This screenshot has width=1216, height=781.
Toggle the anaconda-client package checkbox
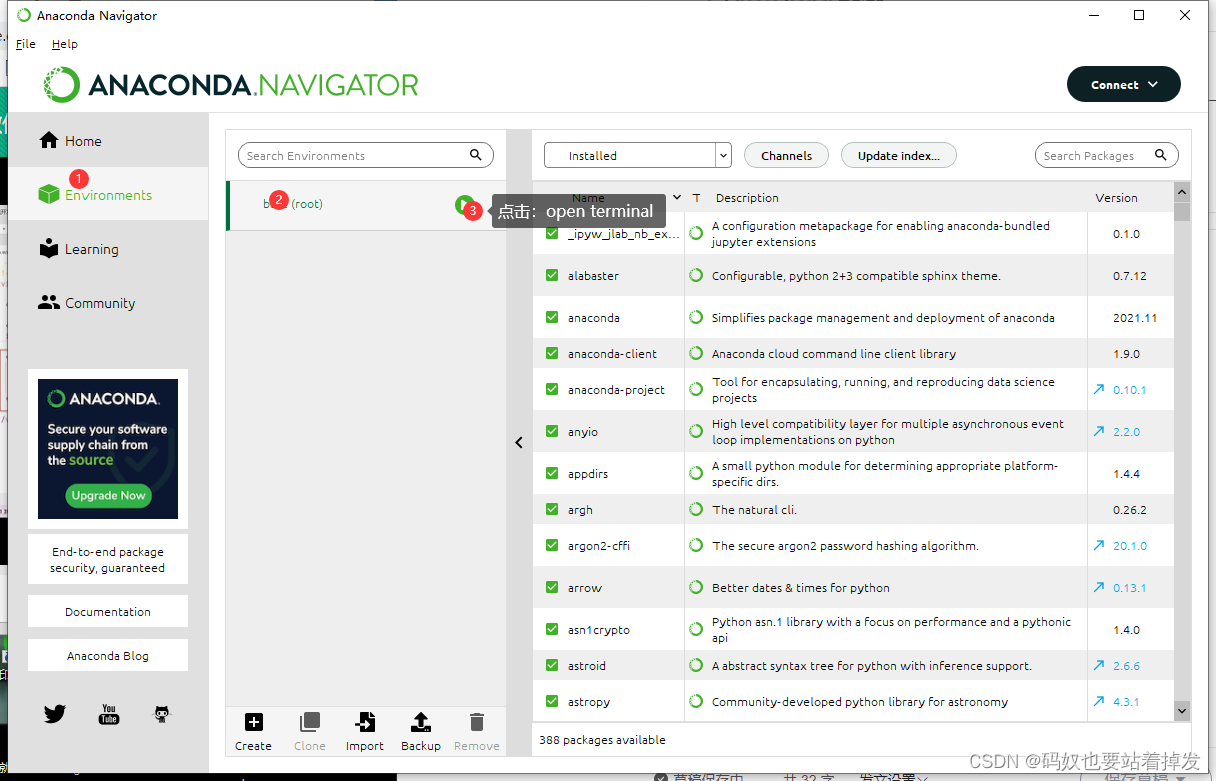pos(552,353)
